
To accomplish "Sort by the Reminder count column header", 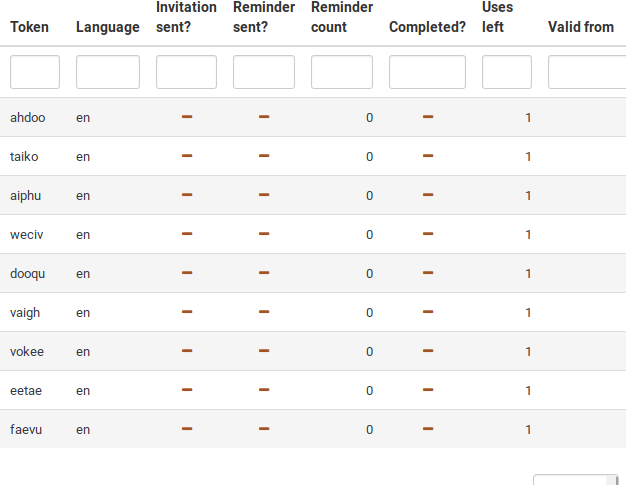I will click(342, 17).
